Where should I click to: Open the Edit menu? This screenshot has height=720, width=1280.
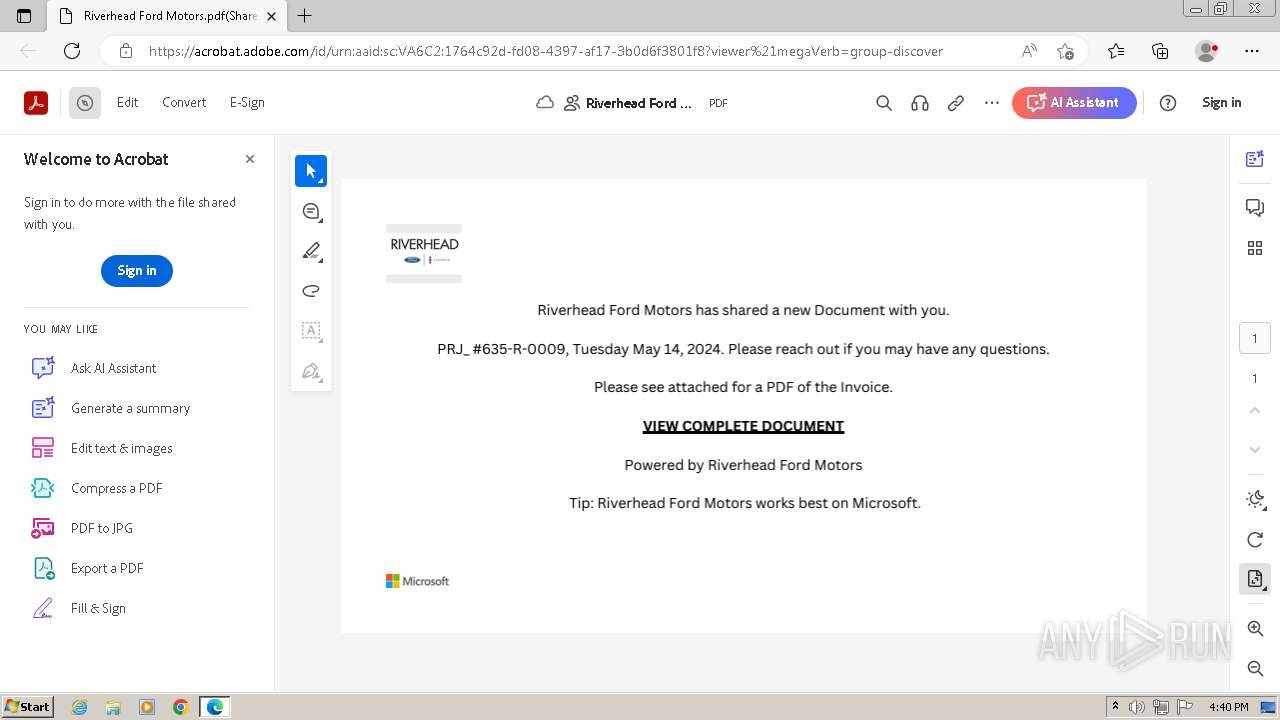[x=127, y=102]
